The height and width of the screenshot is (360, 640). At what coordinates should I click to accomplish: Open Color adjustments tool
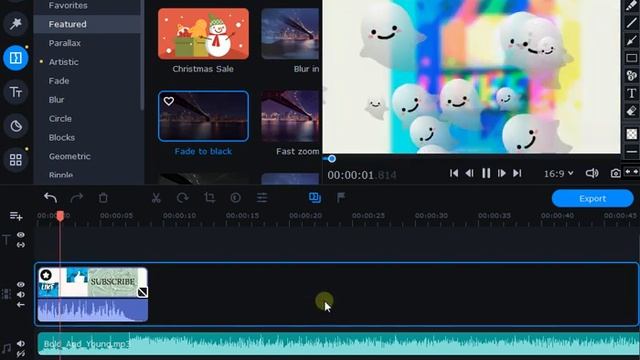pos(235,198)
